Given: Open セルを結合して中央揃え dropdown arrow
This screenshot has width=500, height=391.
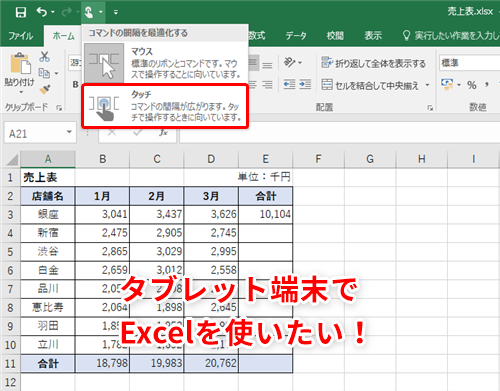Looking at the screenshot, I should [427, 85].
